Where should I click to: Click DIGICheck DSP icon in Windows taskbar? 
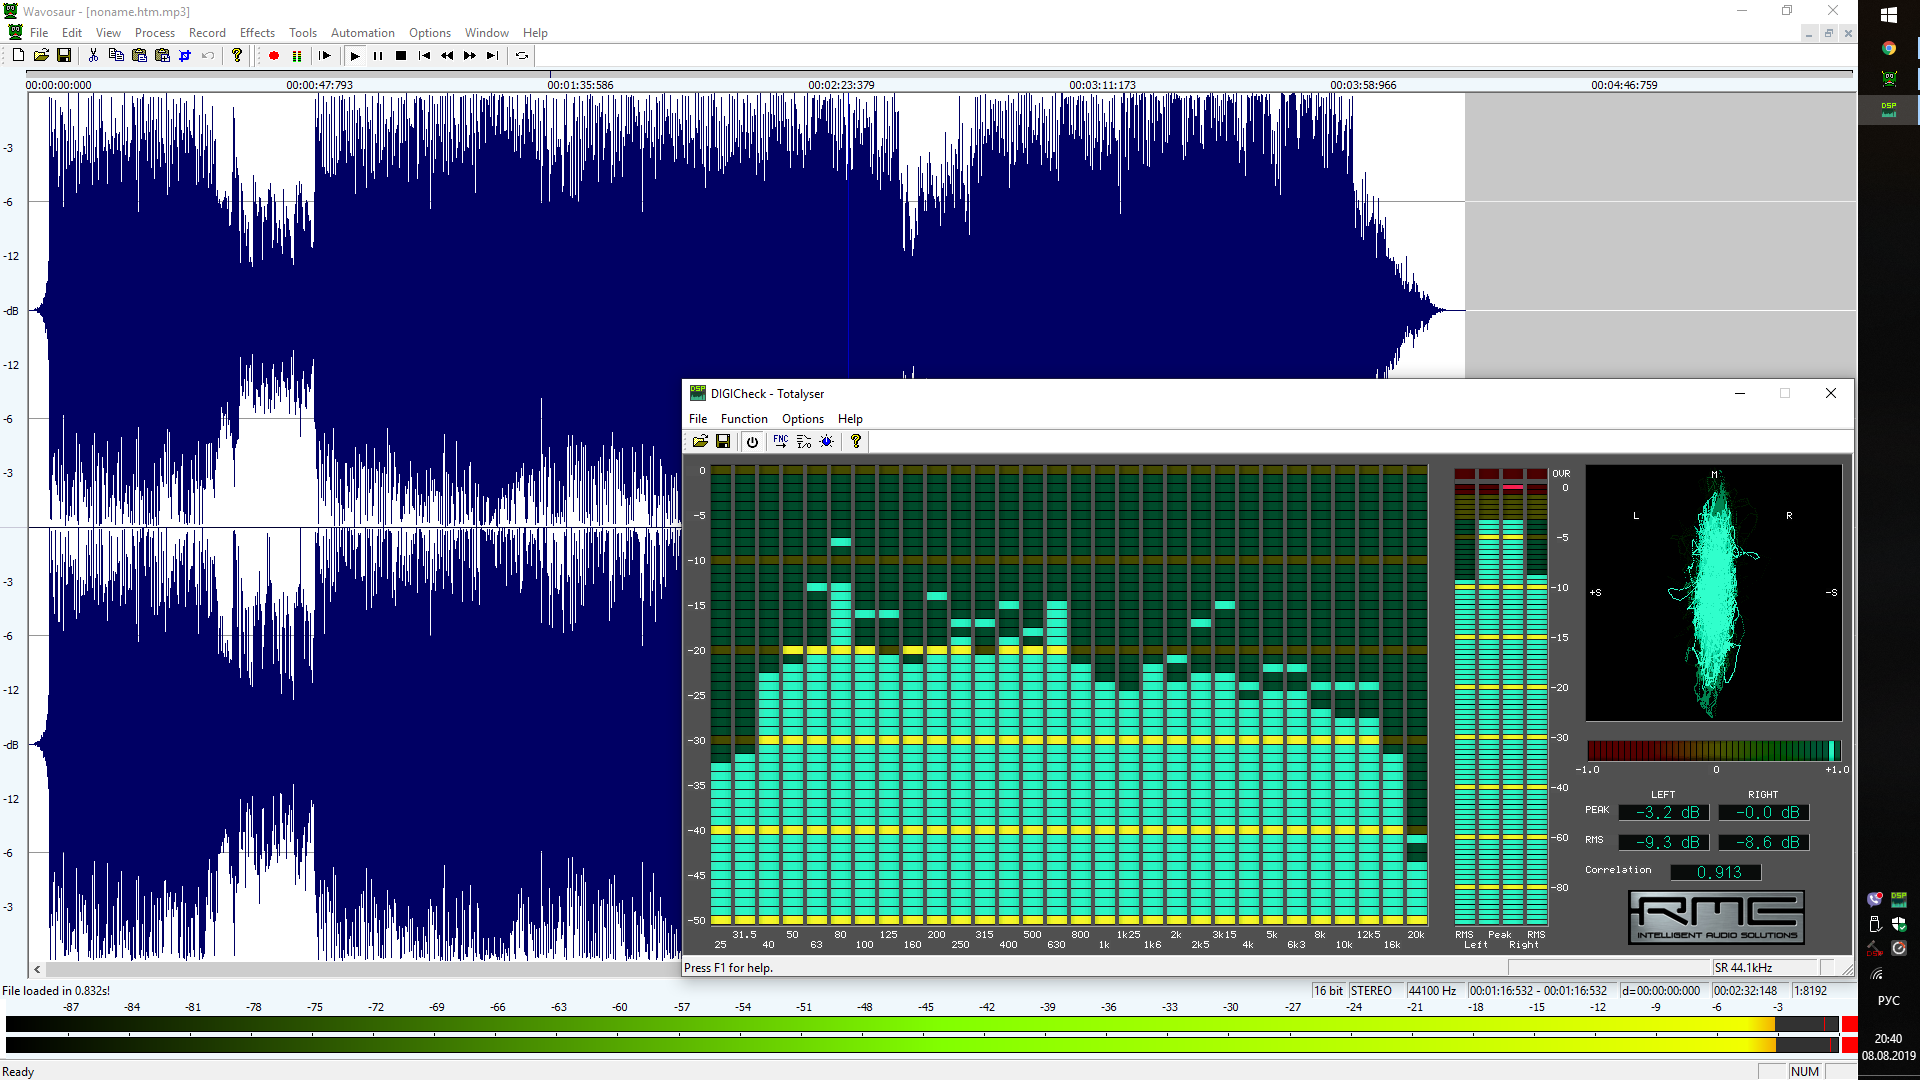[x=1888, y=109]
